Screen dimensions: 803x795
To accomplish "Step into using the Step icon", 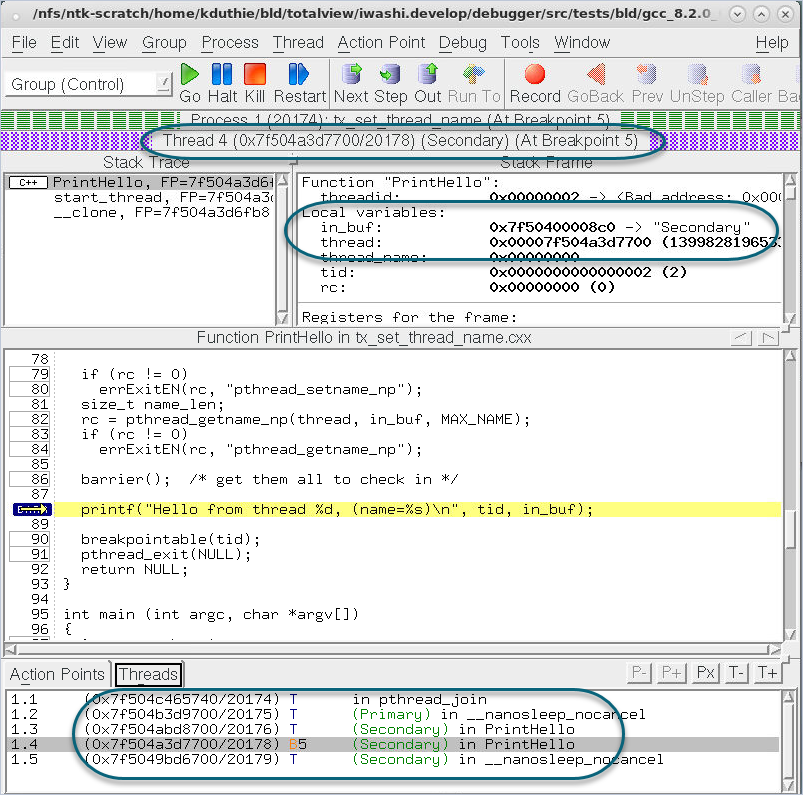I will (x=390, y=82).
